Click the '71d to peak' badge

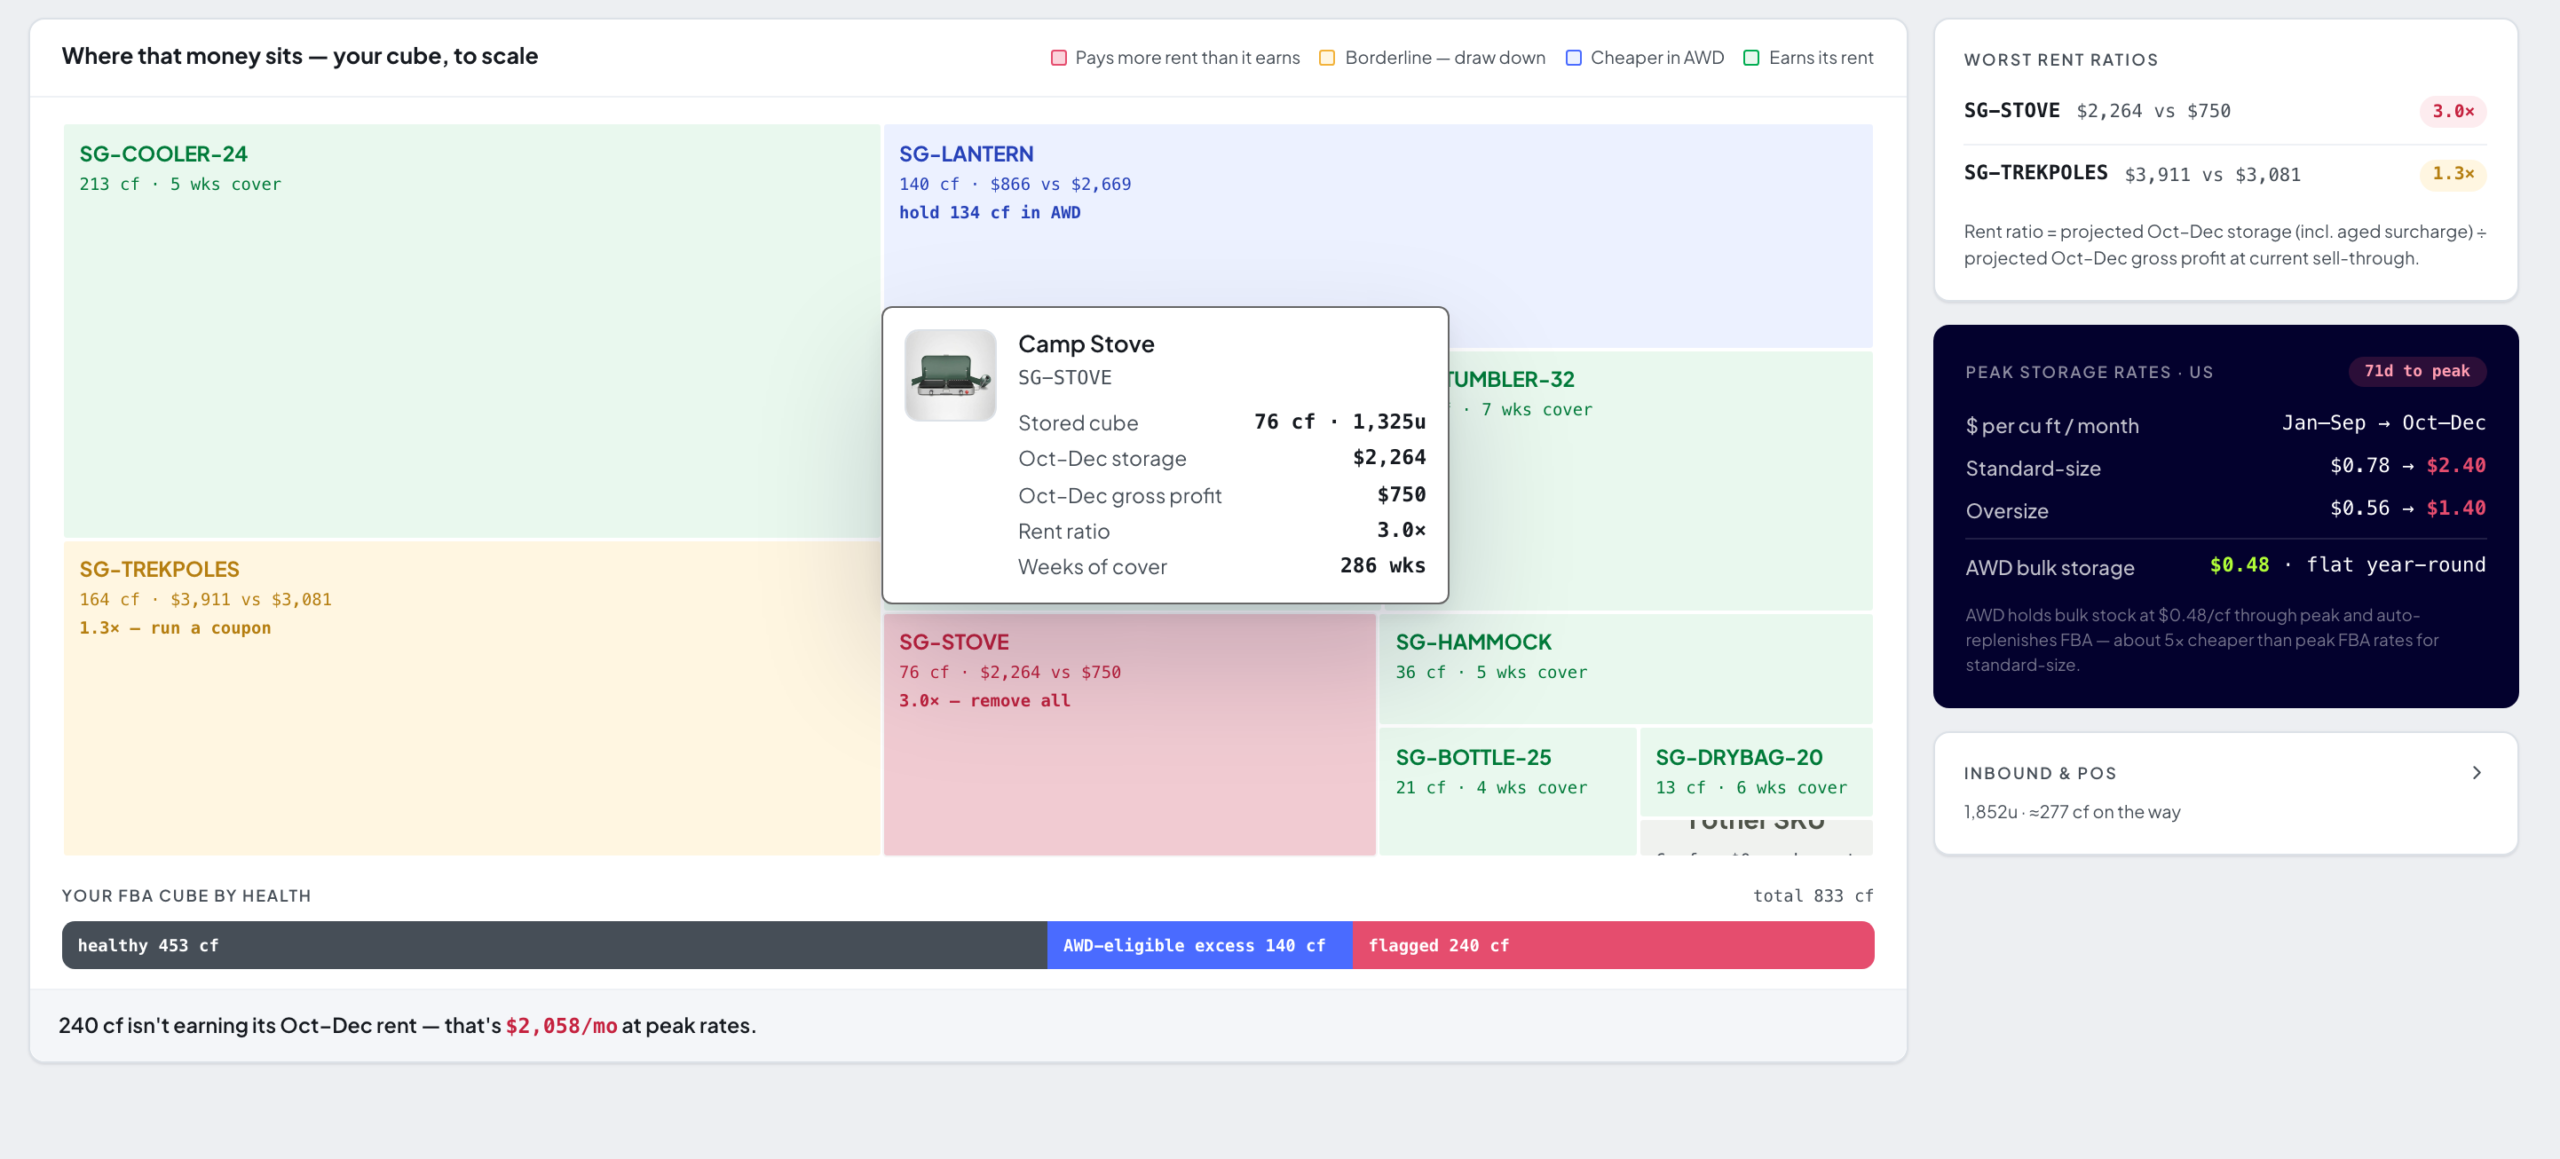(2417, 371)
